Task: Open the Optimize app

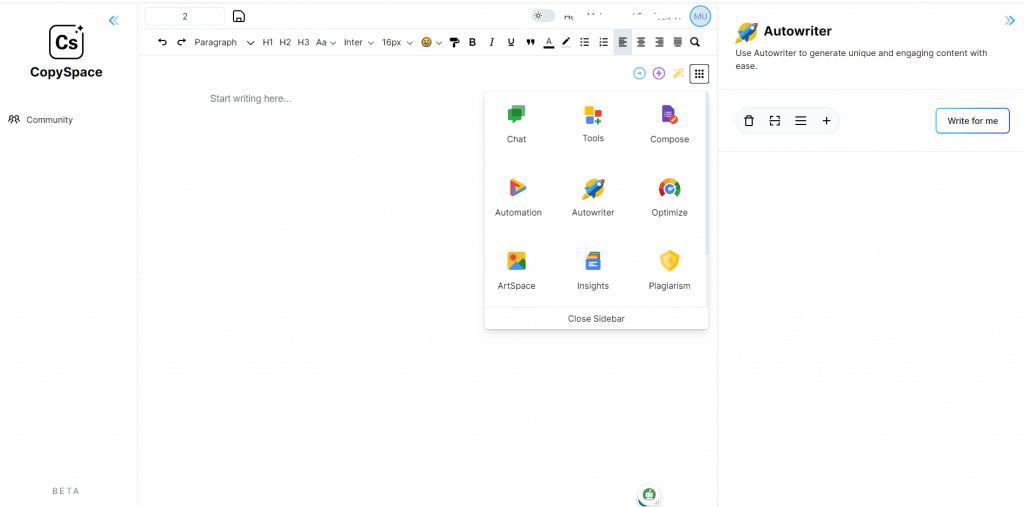Action: [x=669, y=197]
